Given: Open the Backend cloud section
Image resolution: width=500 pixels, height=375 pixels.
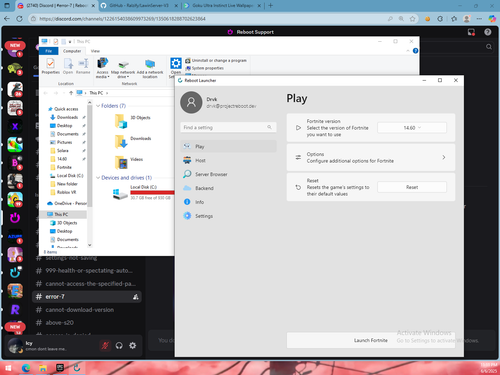Looking at the screenshot, I should 228,188.
